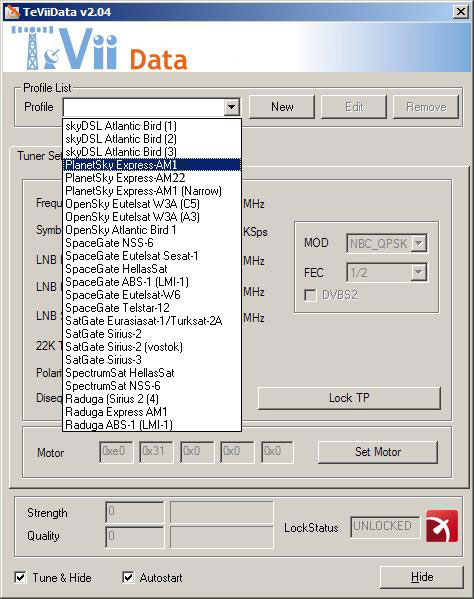Select OpenSky Eutelsat W3A (C5) entry
The width and height of the screenshot is (474, 599).
point(152,204)
